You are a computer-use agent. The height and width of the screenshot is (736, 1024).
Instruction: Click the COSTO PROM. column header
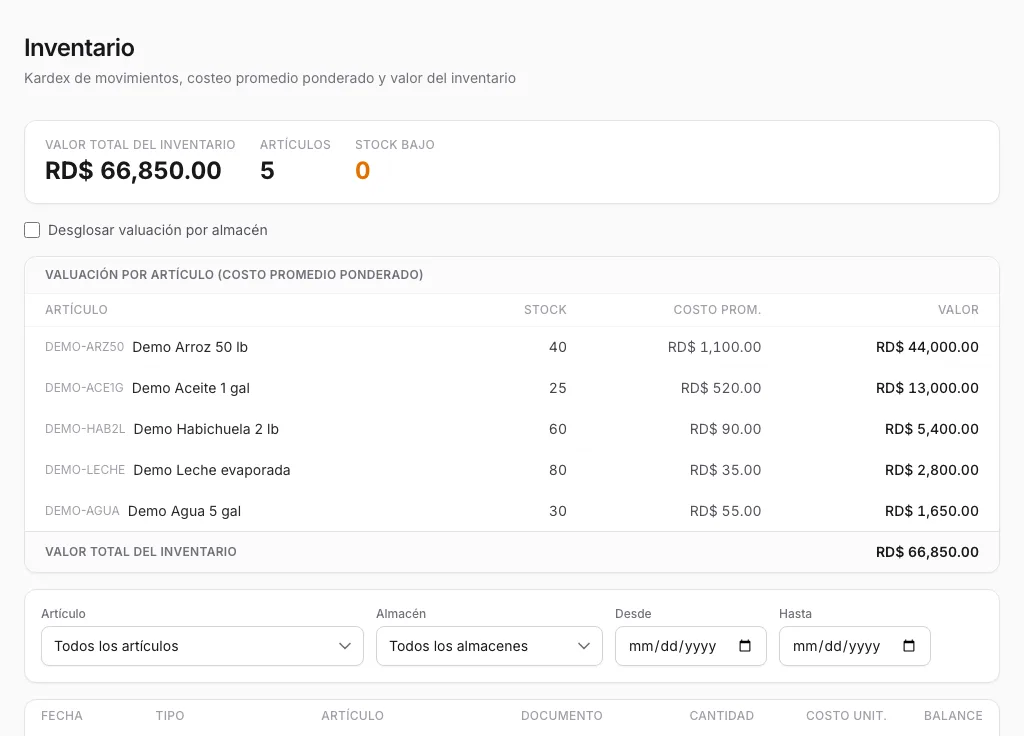click(x=717, y=310)
